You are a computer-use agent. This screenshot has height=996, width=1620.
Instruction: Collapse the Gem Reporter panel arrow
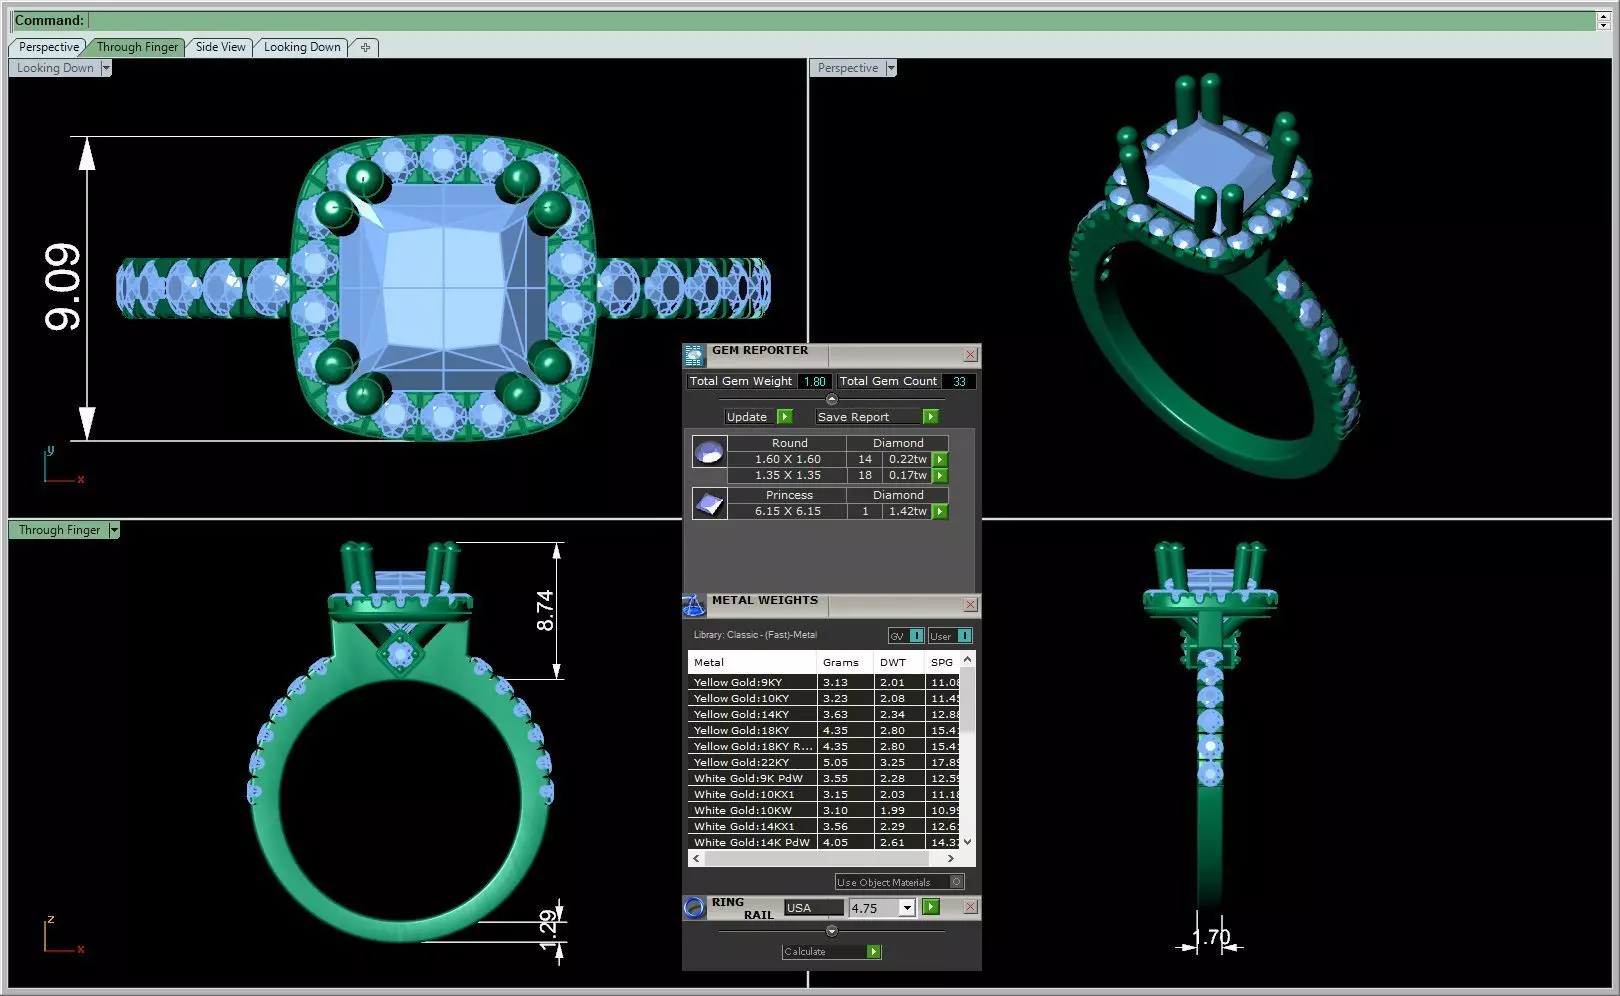tap(831, 399)
